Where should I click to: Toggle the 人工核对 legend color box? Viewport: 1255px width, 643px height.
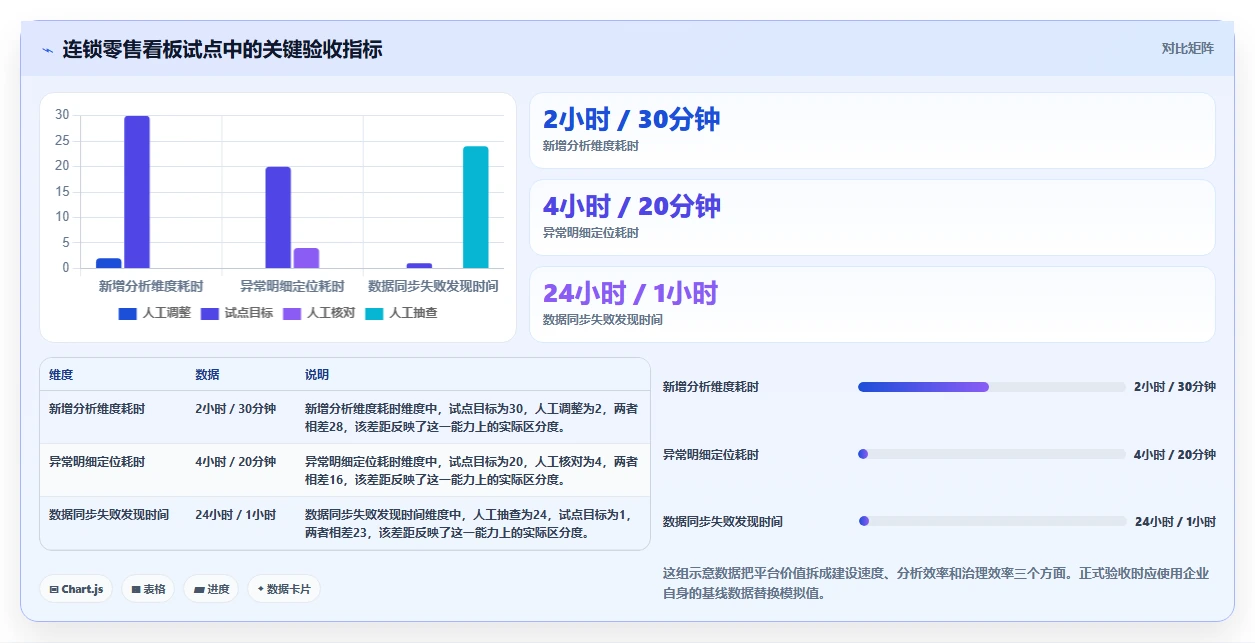[292, 313]
